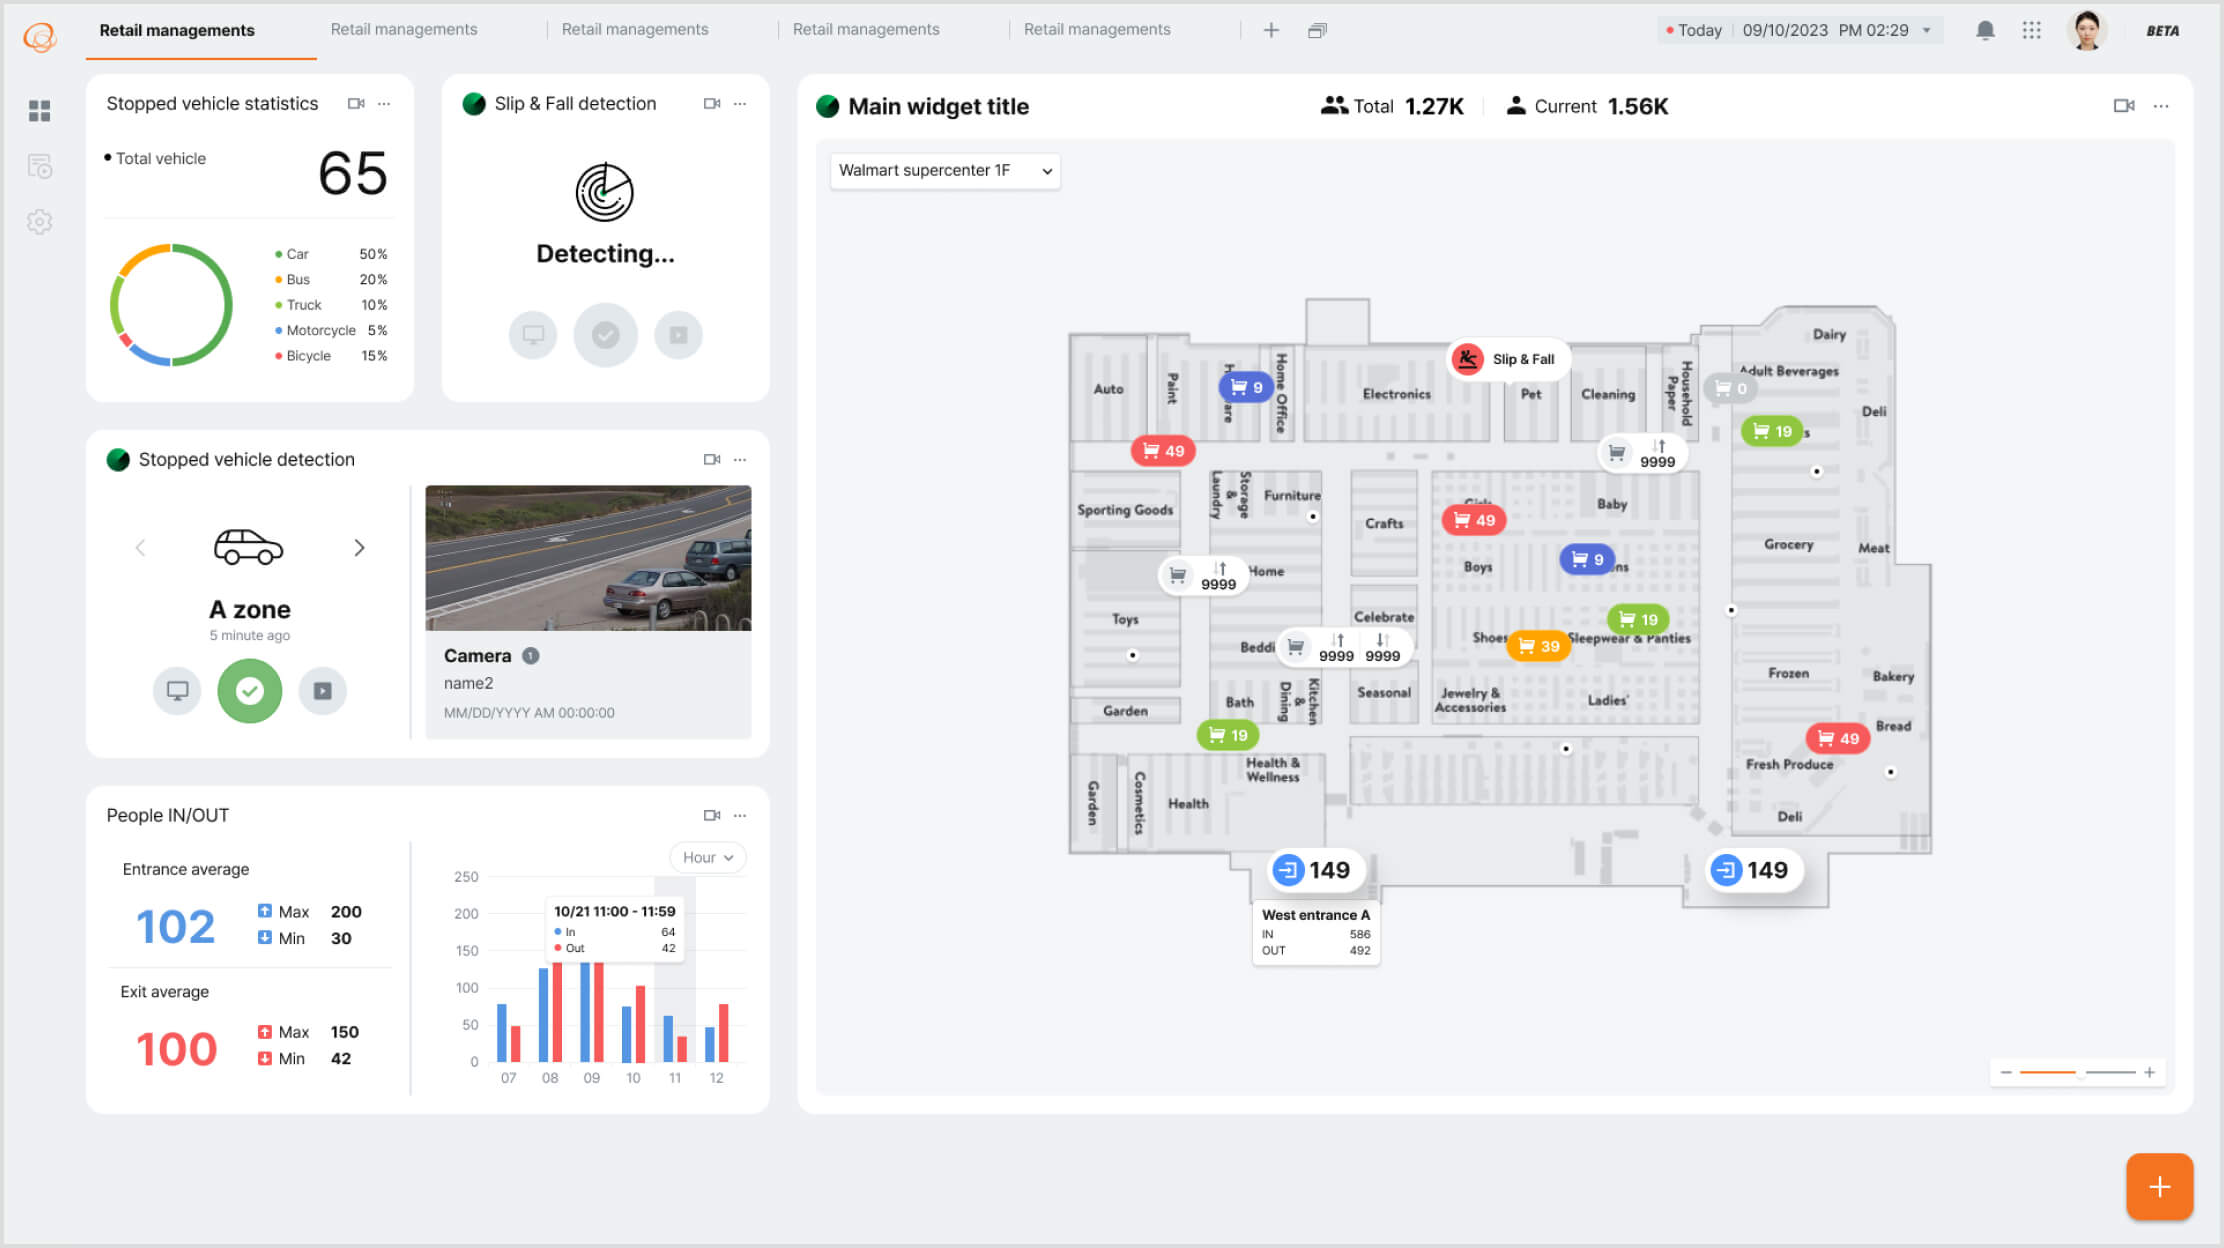Open the Hour interval dropdown

point(708,857)
